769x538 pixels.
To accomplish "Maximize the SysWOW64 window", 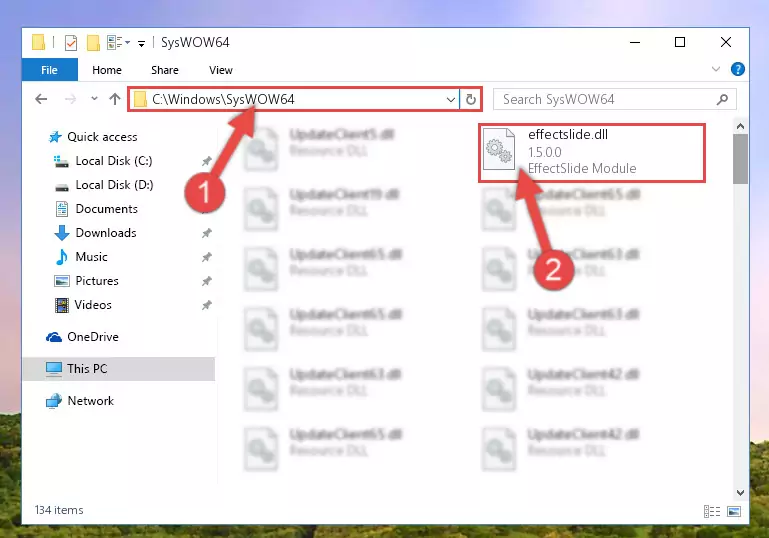I will (x=680, y=43).
